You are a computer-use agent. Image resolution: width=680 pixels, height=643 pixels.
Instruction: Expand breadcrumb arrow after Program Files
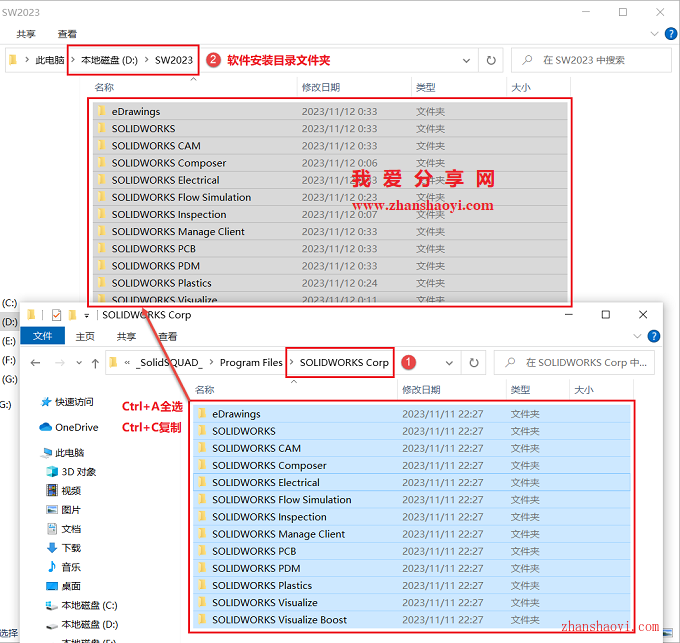291,362
